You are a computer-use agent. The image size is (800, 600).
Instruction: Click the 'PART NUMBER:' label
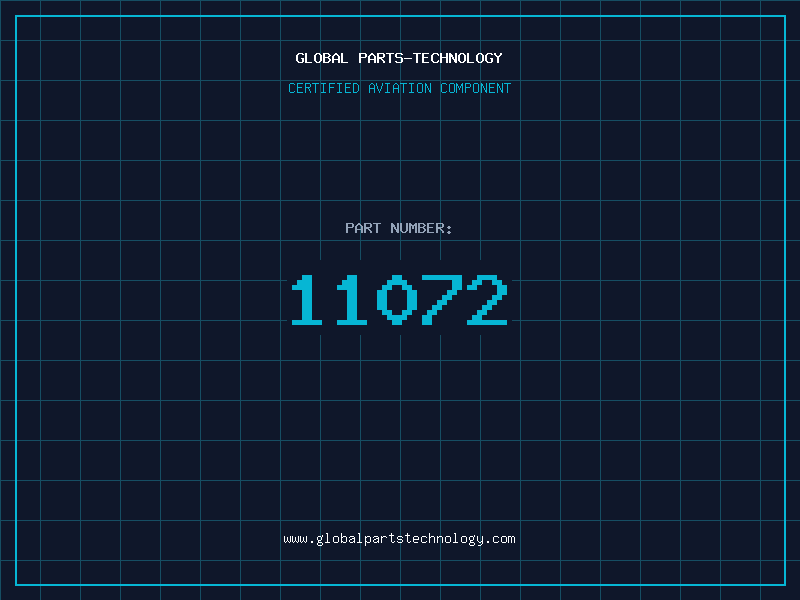point(398,228)
